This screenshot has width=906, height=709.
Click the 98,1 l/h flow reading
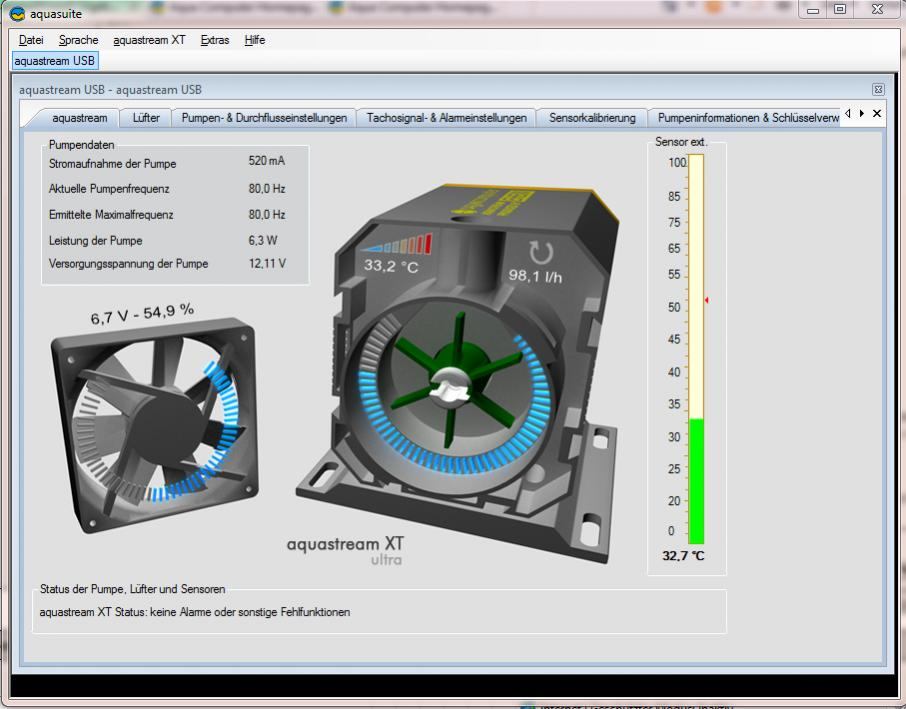pyautogui.click(x=535, y=276)
